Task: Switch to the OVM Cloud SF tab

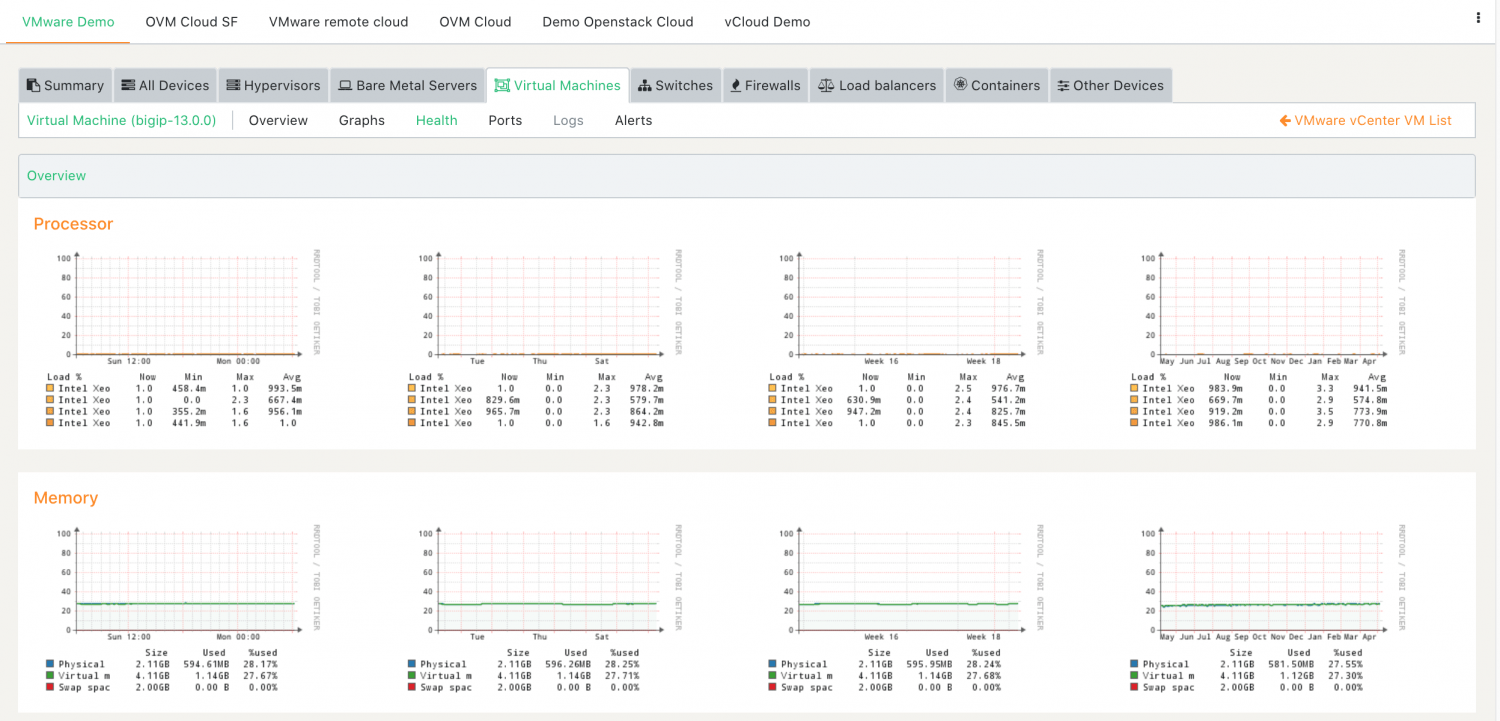Action: (x=191, y=21)
